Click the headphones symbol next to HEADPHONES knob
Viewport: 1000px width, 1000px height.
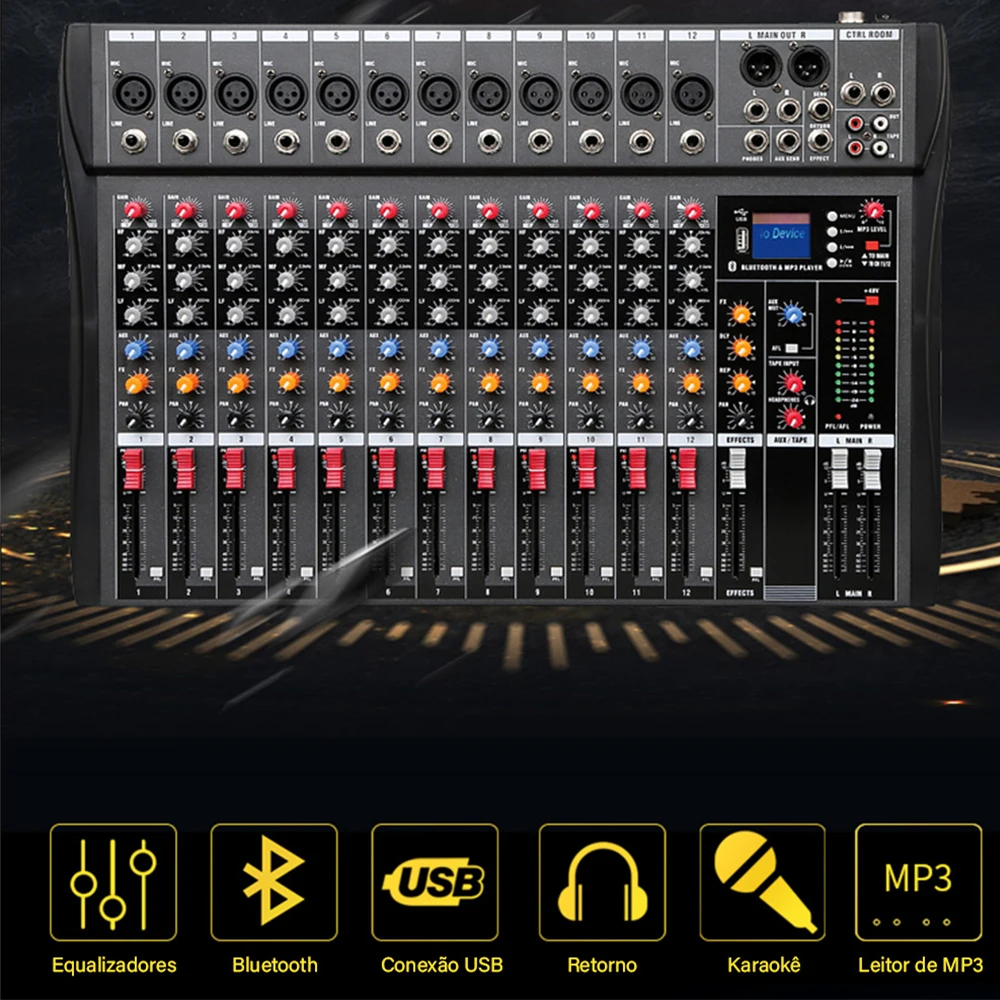pyautogui.click(x=810, y=401)
